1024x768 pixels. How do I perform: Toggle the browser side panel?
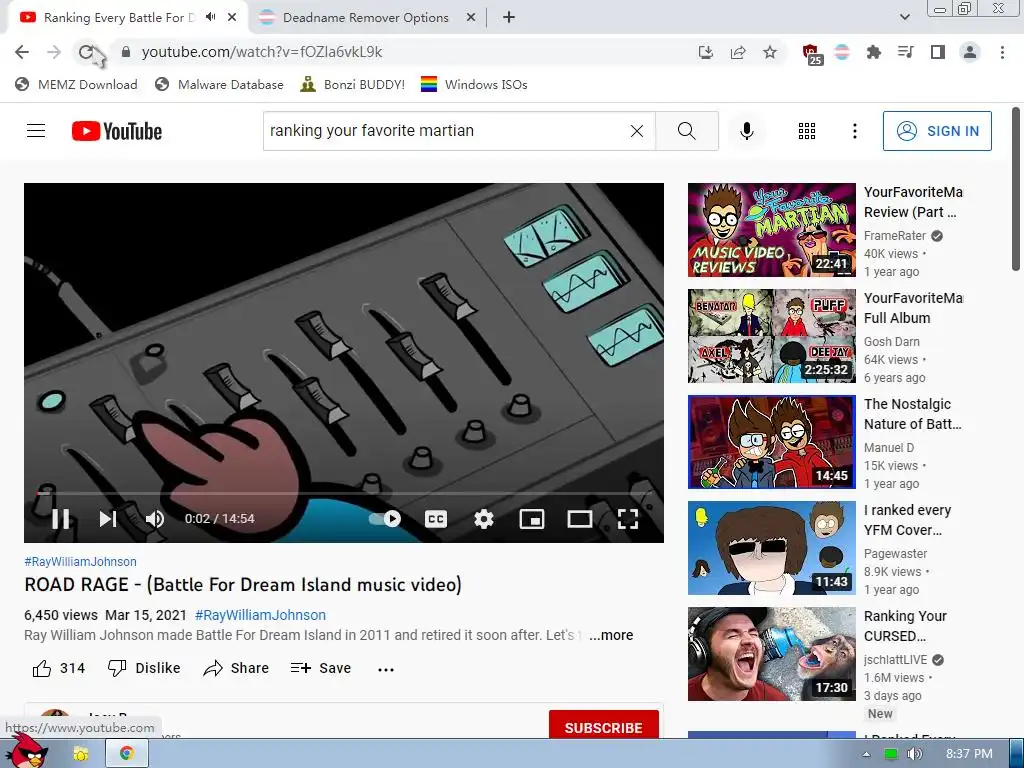click(x=938, y=52)
